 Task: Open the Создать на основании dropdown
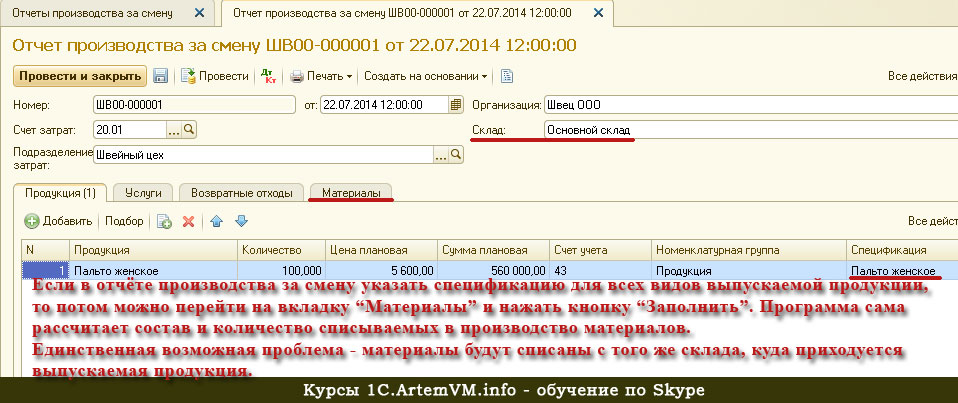tap(425, 76)
